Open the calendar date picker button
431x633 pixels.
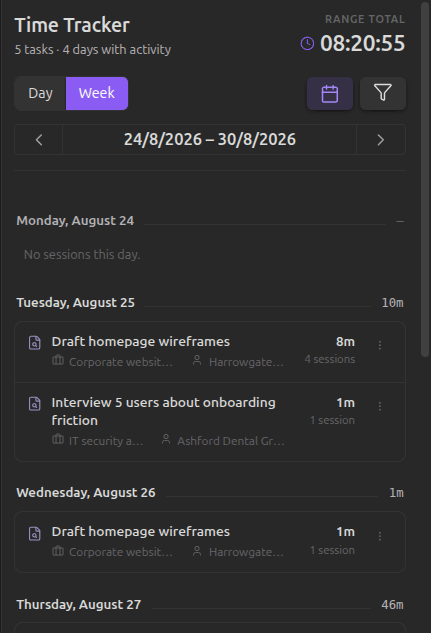330,94
